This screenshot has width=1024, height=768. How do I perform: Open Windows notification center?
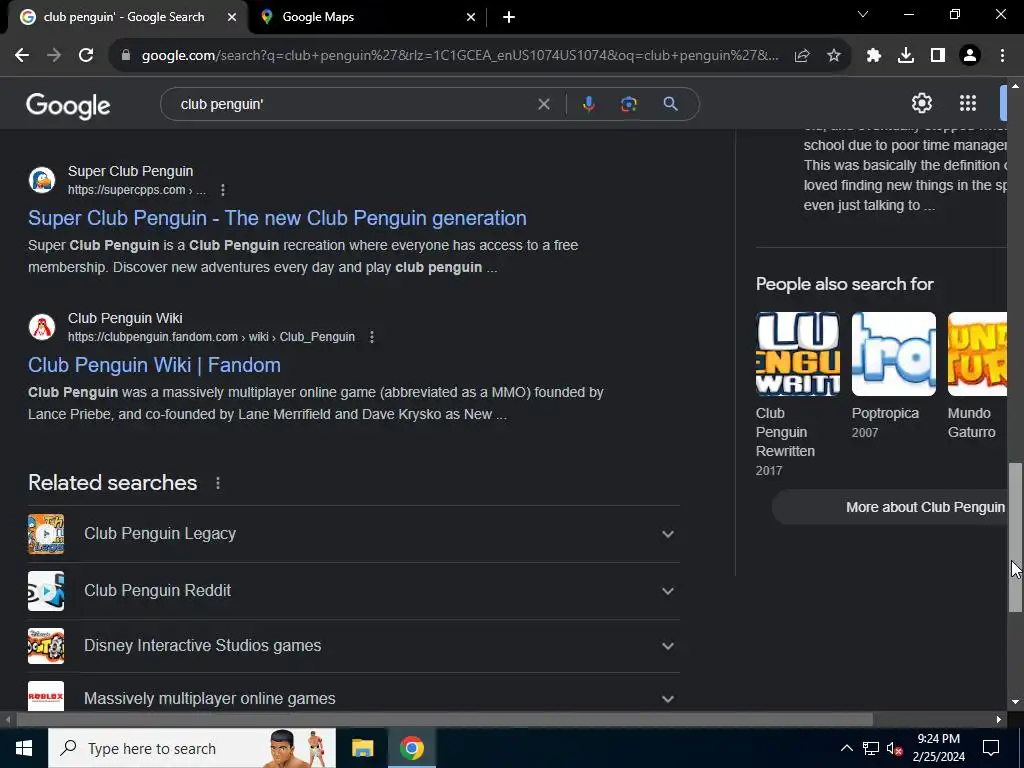tap(991, 748)
